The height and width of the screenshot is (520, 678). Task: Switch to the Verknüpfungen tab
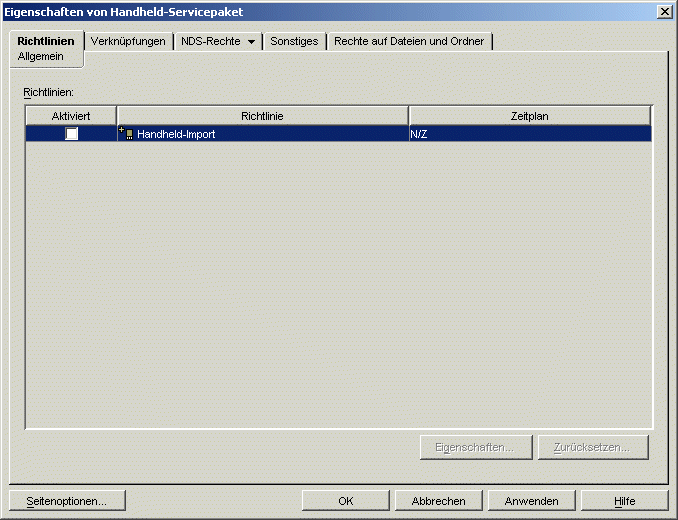pos(128,41)
